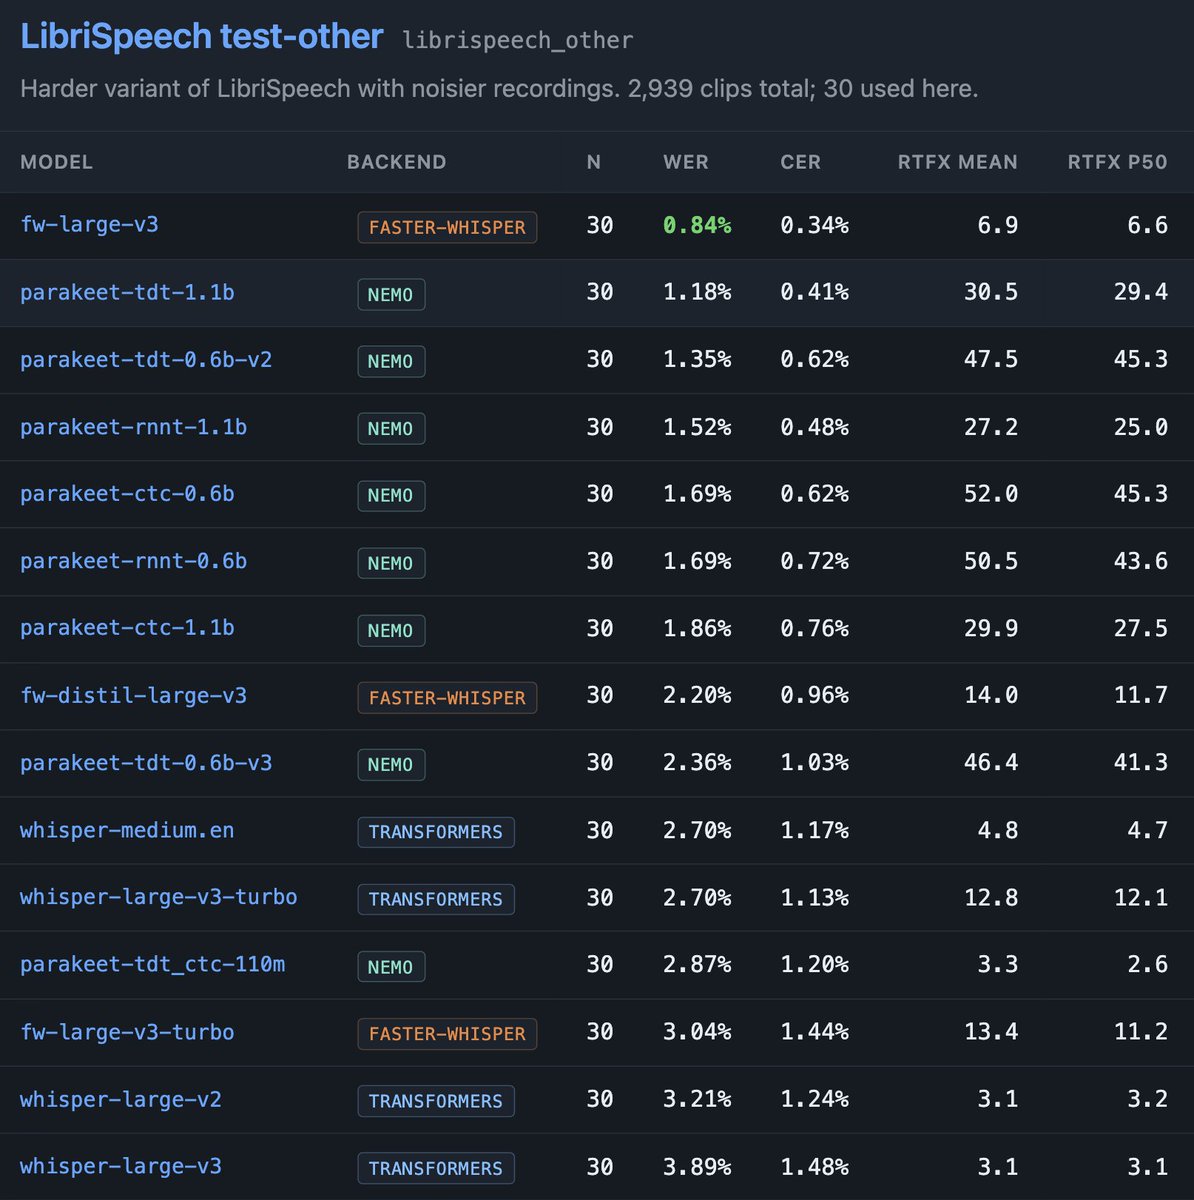Click the NEMO badge in parakeet-rnnt-1.1b row
Screen dimensions: 1194x1200
click(x=391, y=428)
